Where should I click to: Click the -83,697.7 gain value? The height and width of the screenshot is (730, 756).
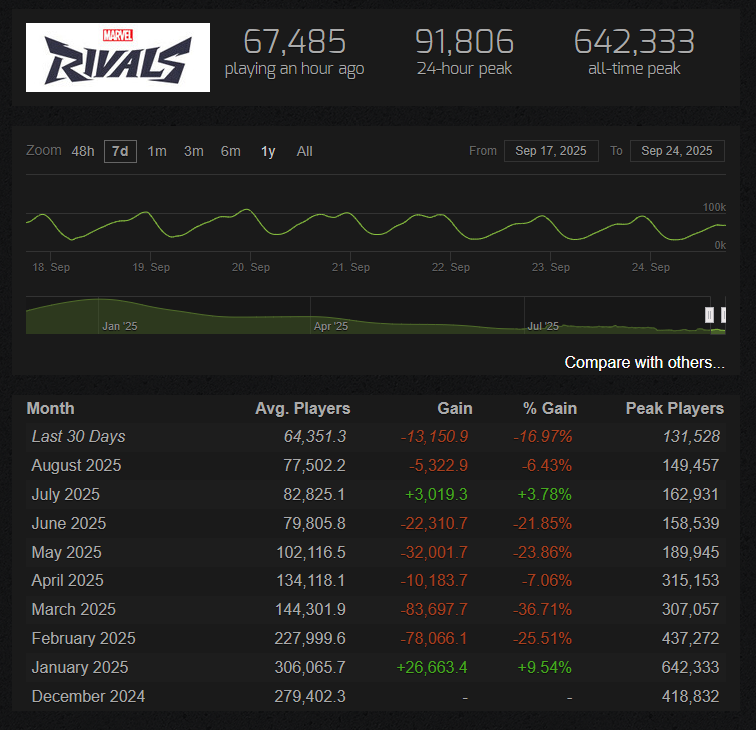tap(434, 609)
